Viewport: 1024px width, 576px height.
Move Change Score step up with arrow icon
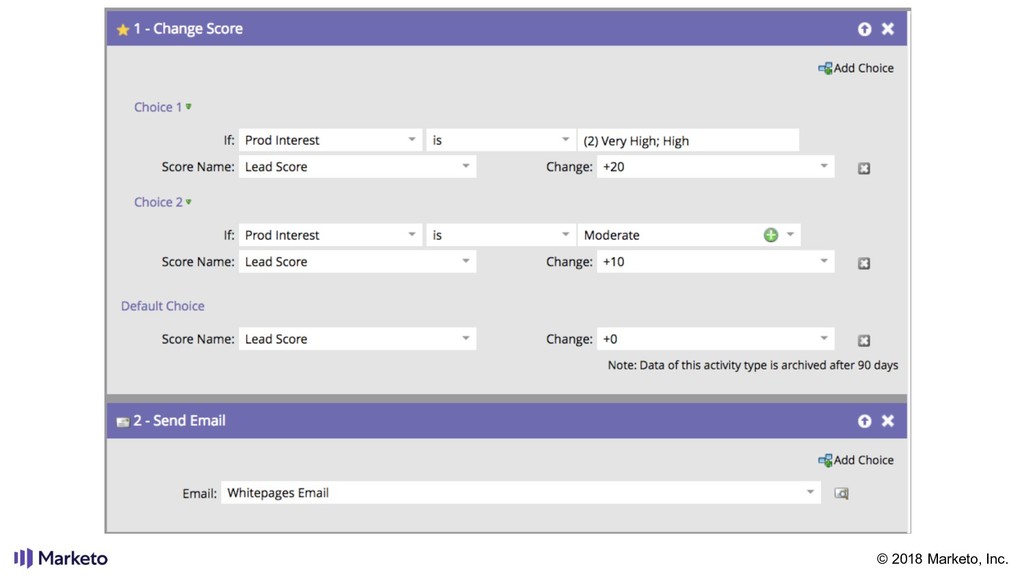[x=864, y=29]
